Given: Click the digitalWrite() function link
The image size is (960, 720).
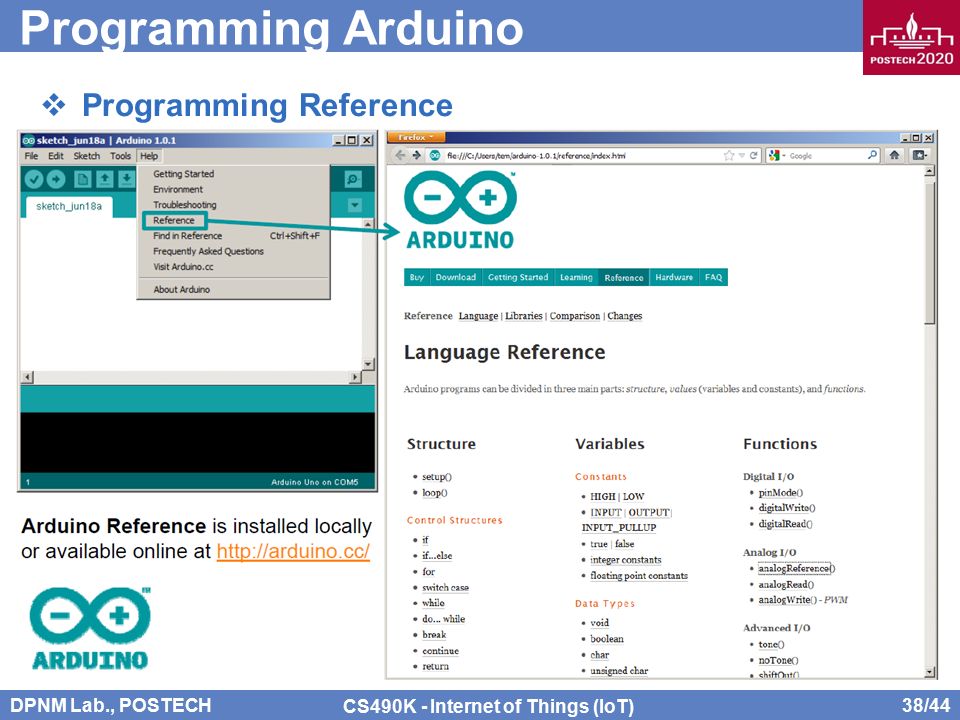Looking at the screenshot, I should pos(787,508).
